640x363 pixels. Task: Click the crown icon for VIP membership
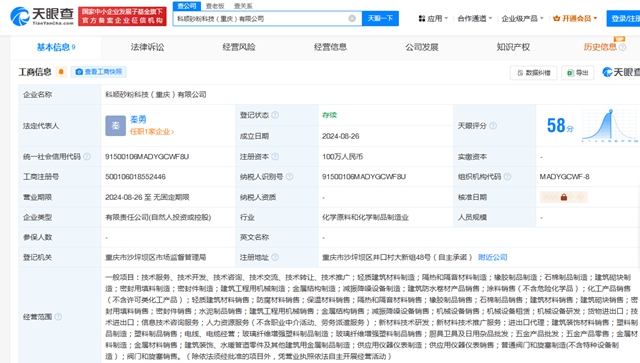pos(556,18)
